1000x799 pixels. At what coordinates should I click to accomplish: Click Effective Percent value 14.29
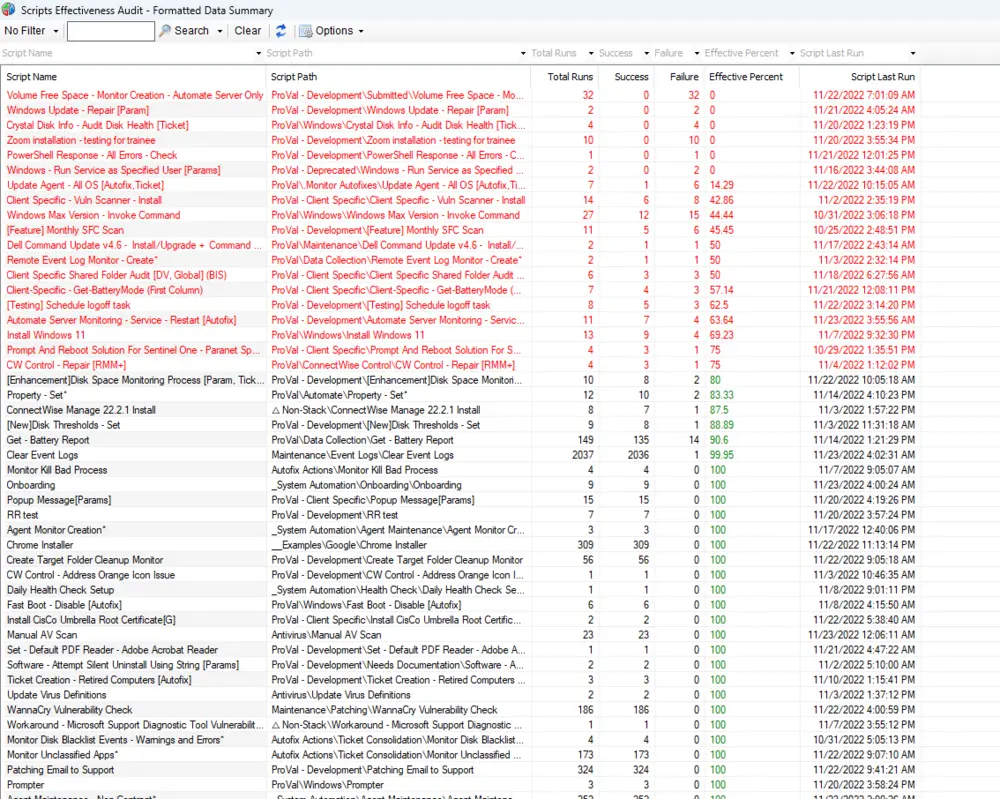[x=721, y=185]
